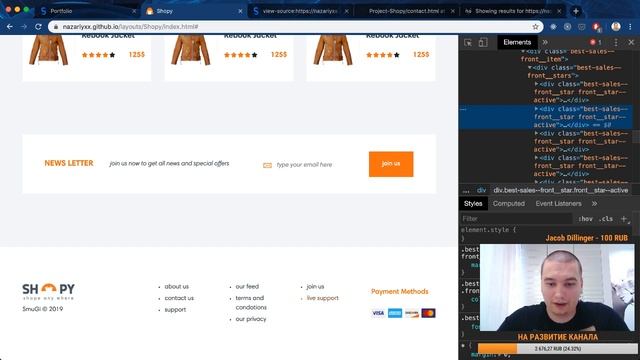Toggle DevTools device toolbar icon
The height and width of the screenshot is (360, 640).
(483, 42)
